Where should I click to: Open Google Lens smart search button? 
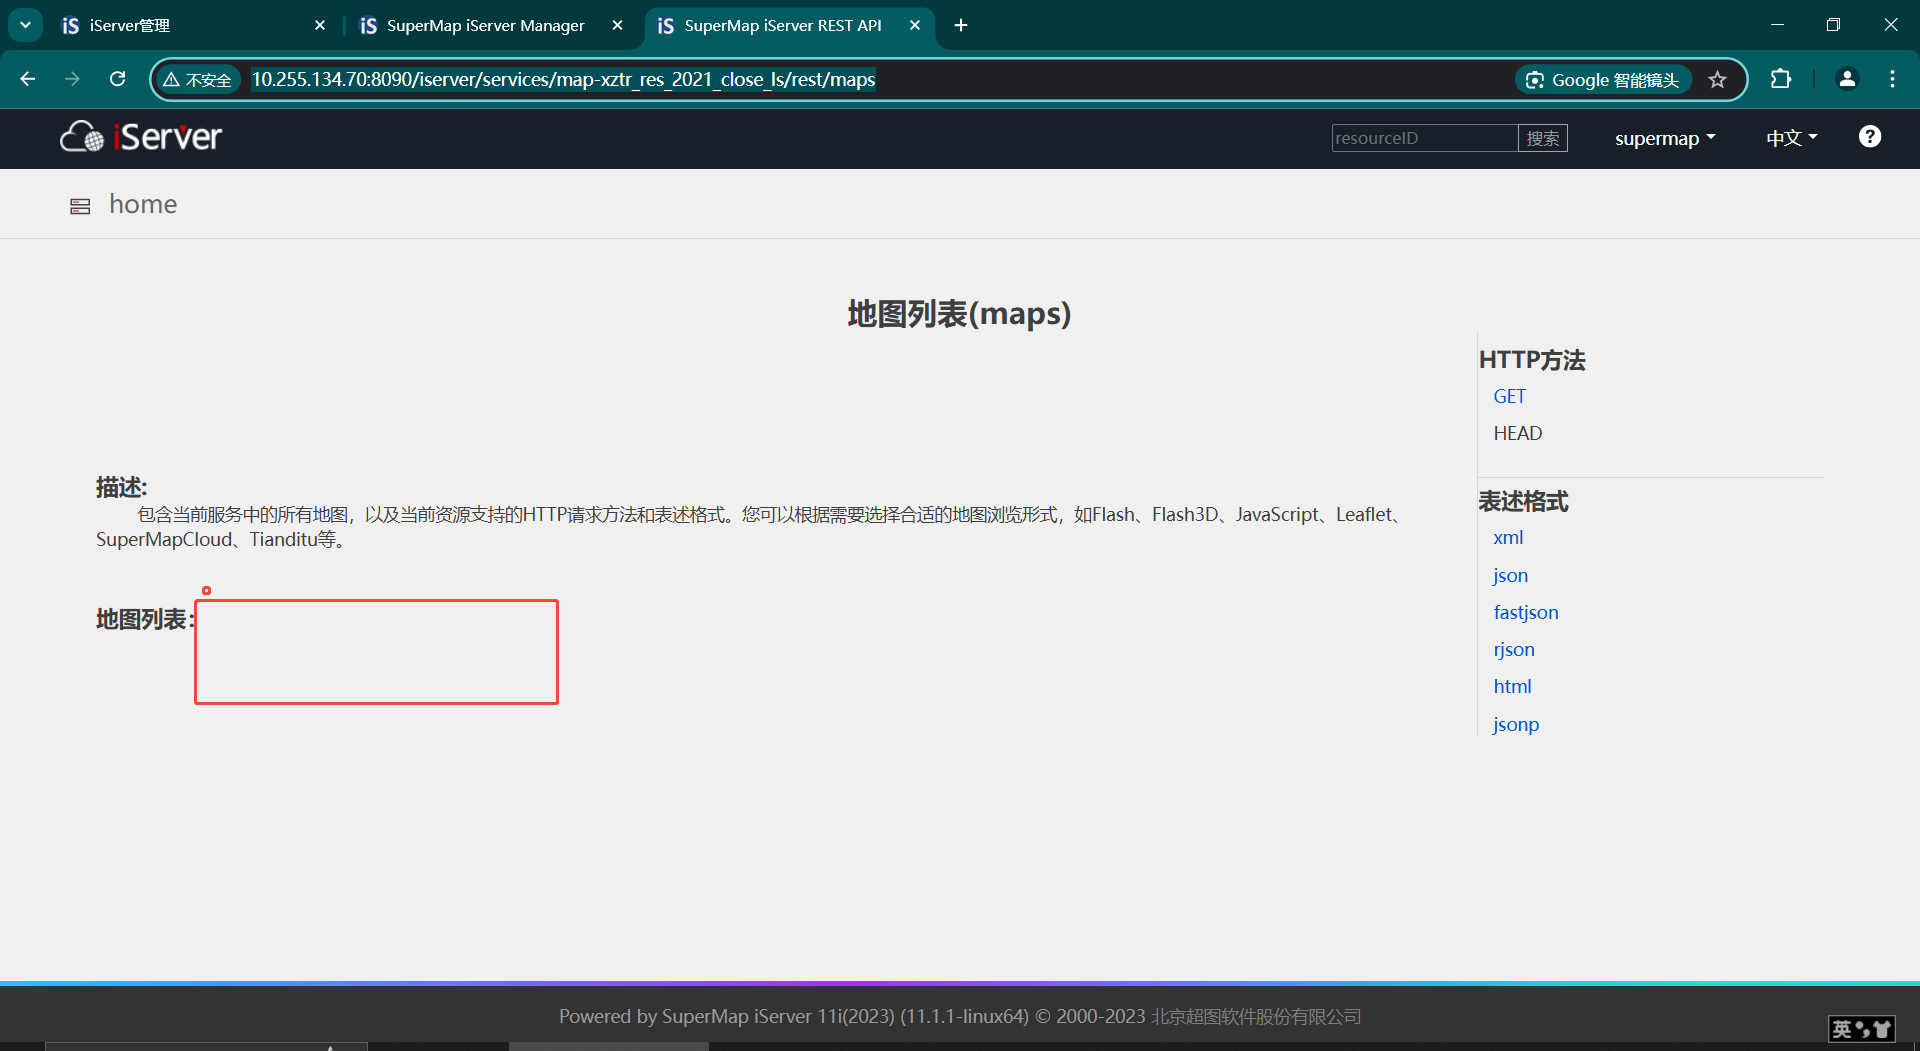click(1603, 80)
